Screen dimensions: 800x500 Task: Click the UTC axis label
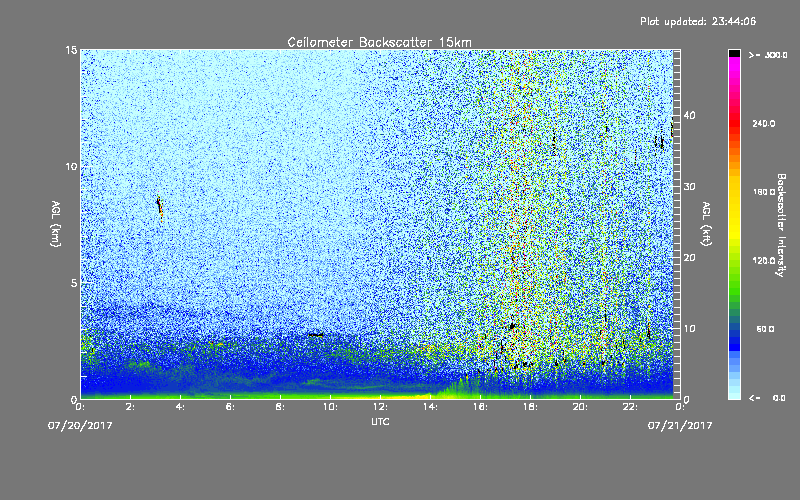[x=380, y=421]
